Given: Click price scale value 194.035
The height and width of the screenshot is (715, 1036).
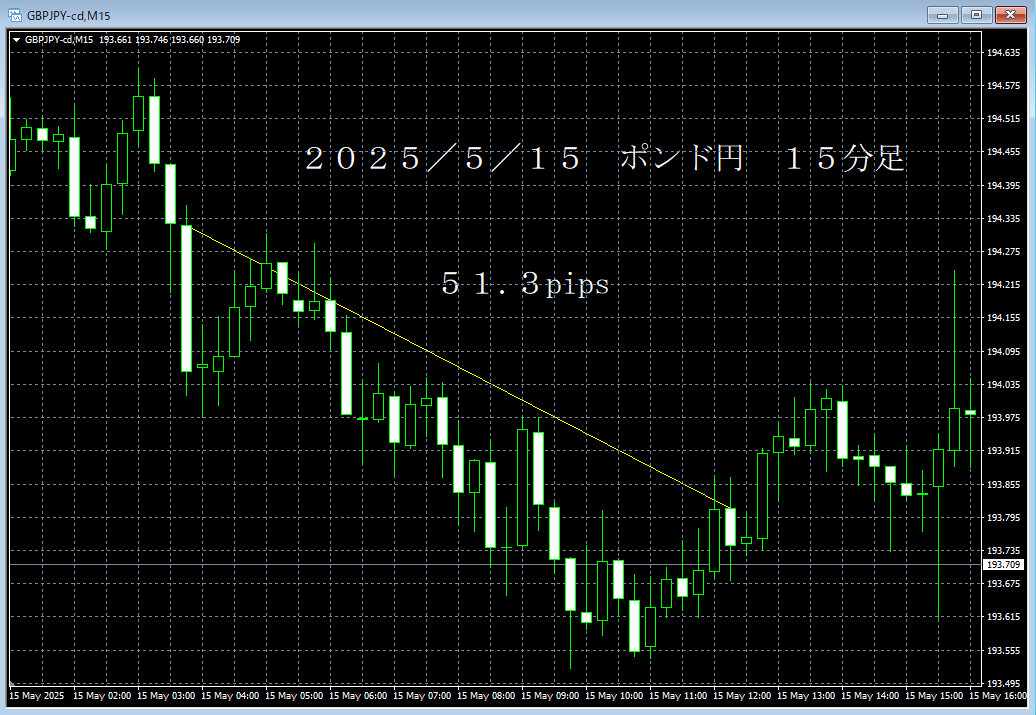Looking at the screenshot, I should tap(1003, 384).
